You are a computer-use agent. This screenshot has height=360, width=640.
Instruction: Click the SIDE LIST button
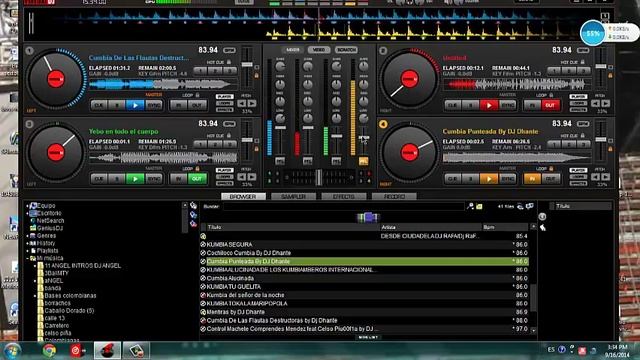click(x=368, y=337)
